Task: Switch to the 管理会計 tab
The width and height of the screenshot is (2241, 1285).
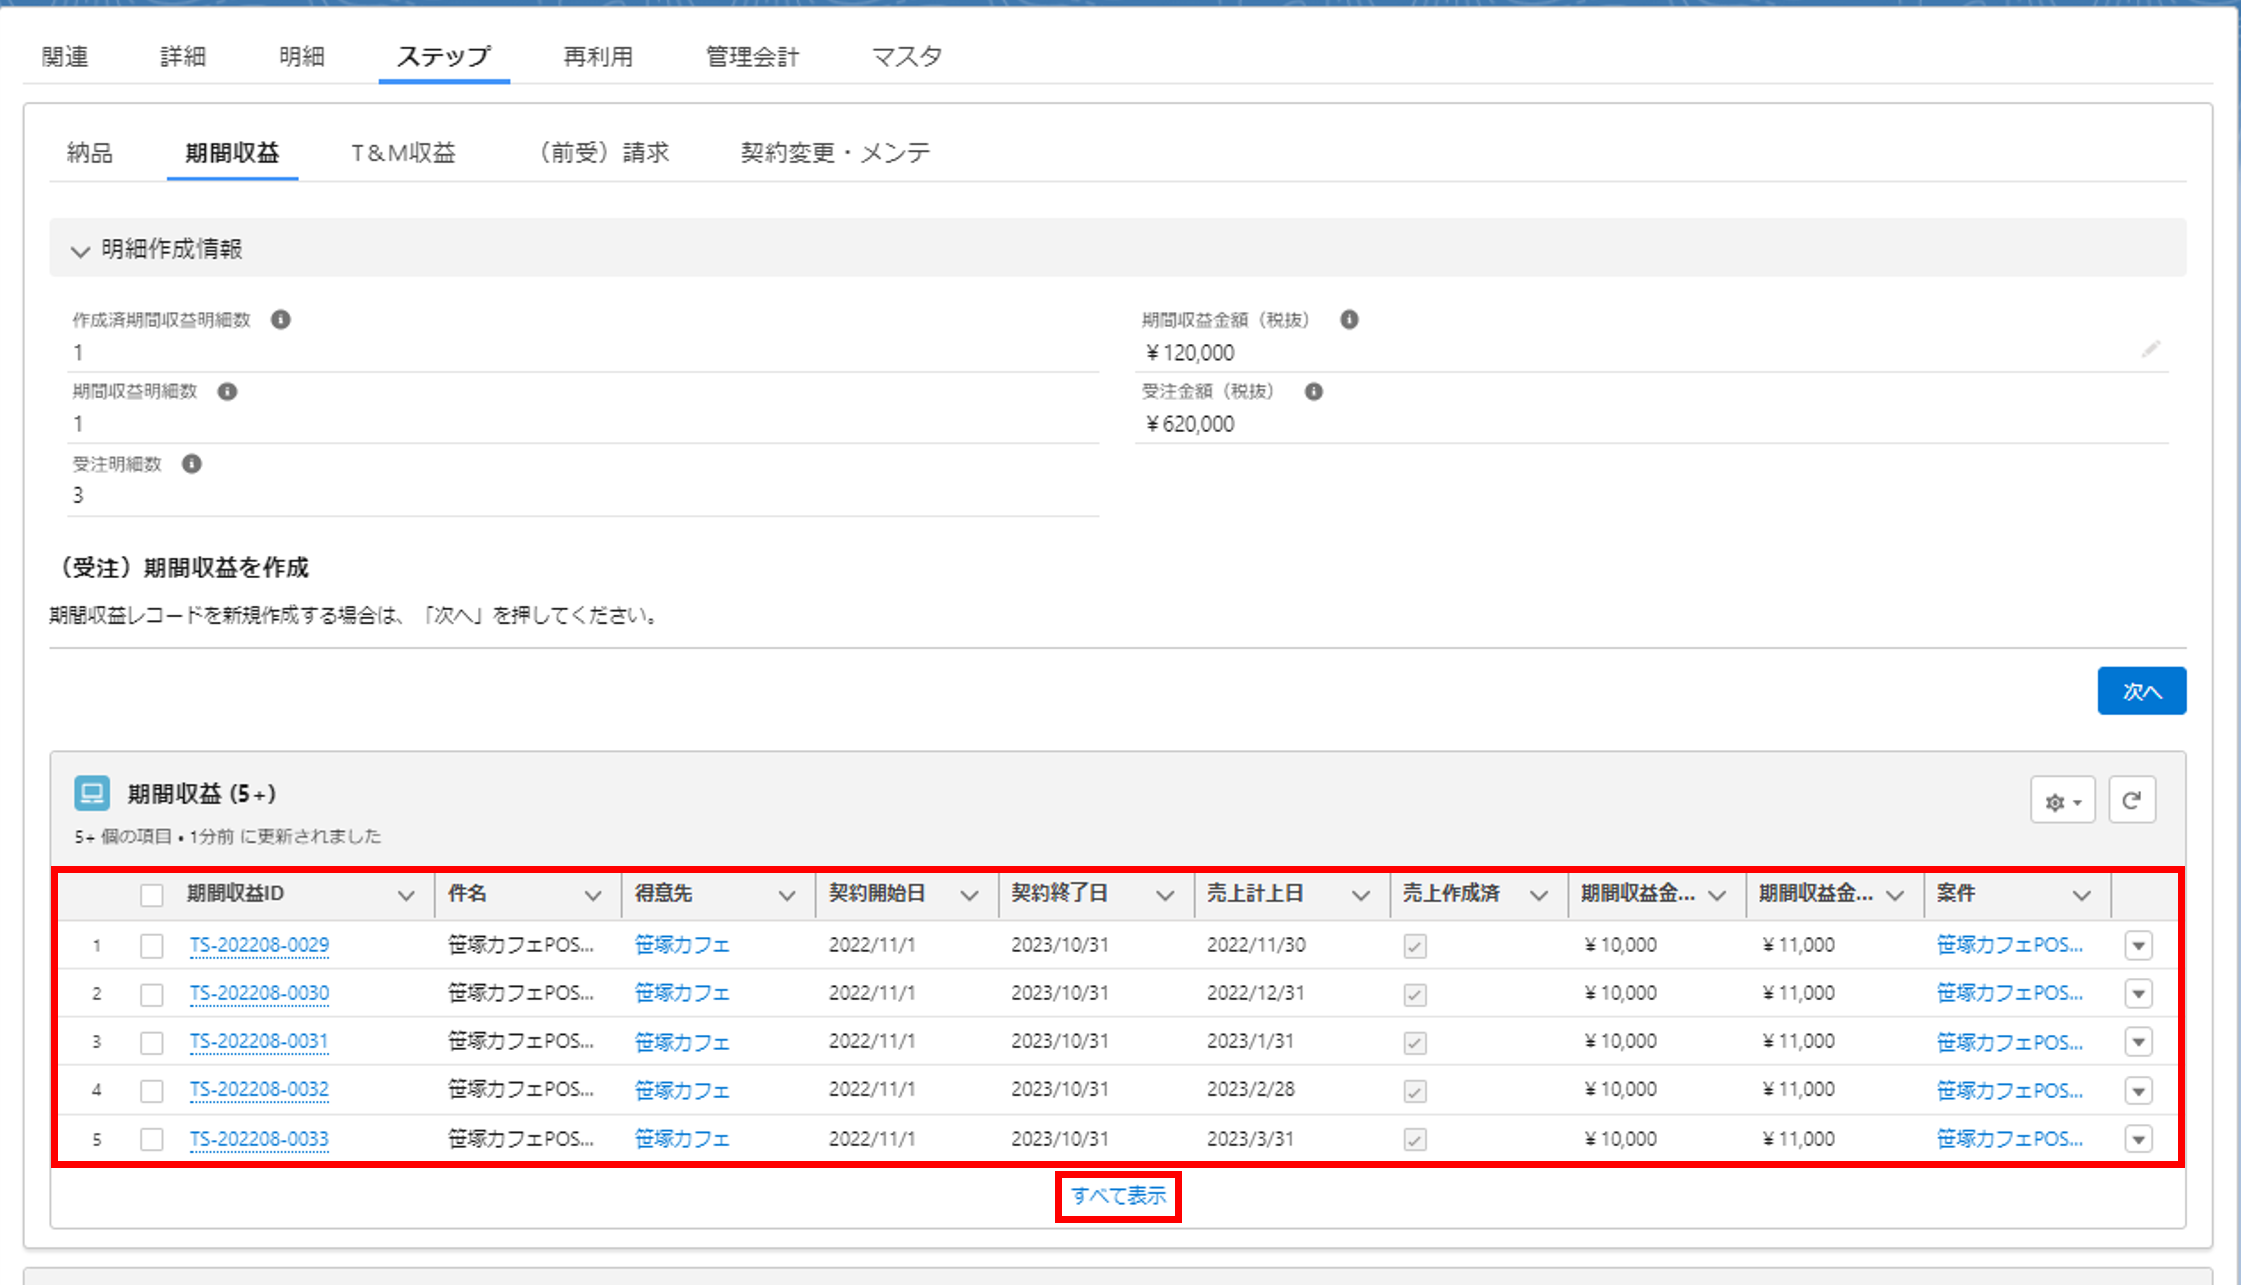Action: click(x=753, y=57)
